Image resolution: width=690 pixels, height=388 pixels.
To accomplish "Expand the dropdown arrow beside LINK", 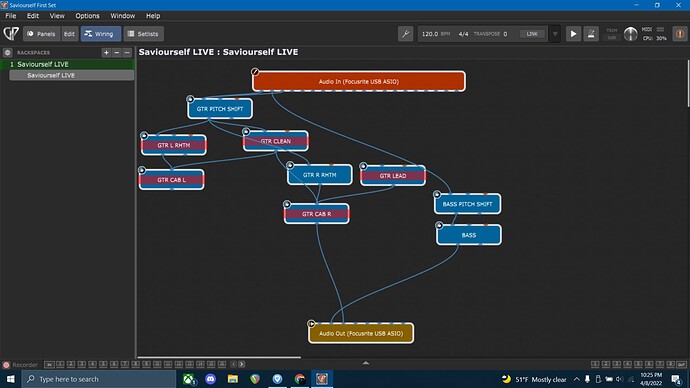I will click(555, 34).
